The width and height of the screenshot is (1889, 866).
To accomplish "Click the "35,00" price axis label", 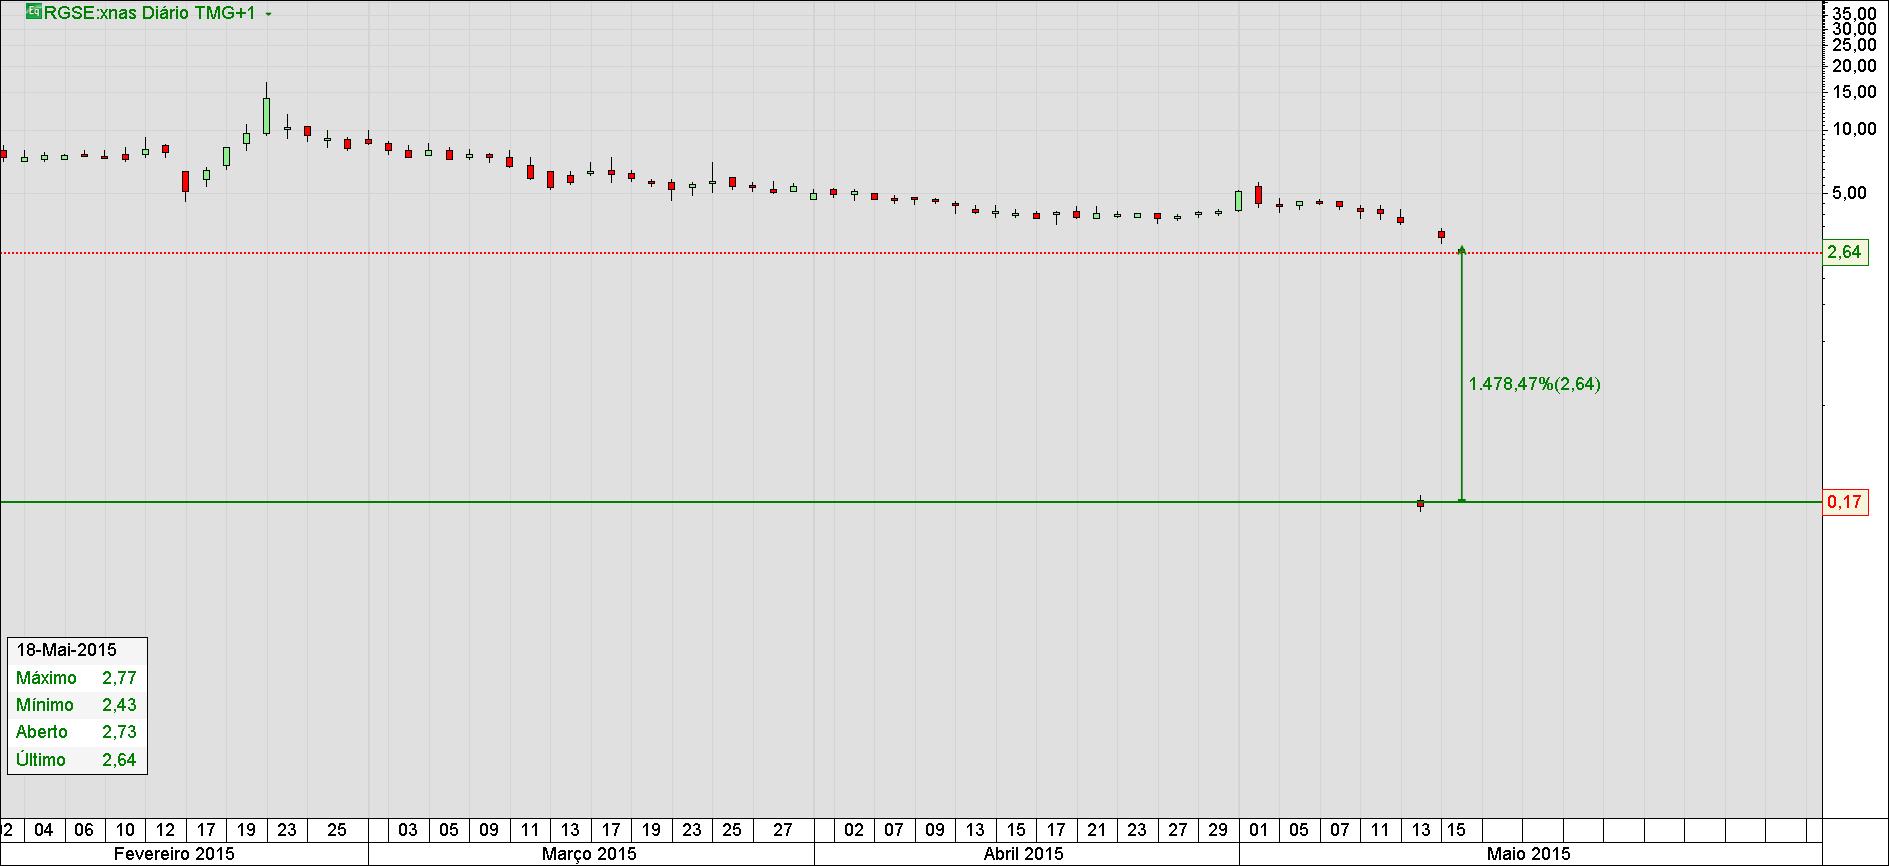I will pyautogui.click(x=1855, y=14).
